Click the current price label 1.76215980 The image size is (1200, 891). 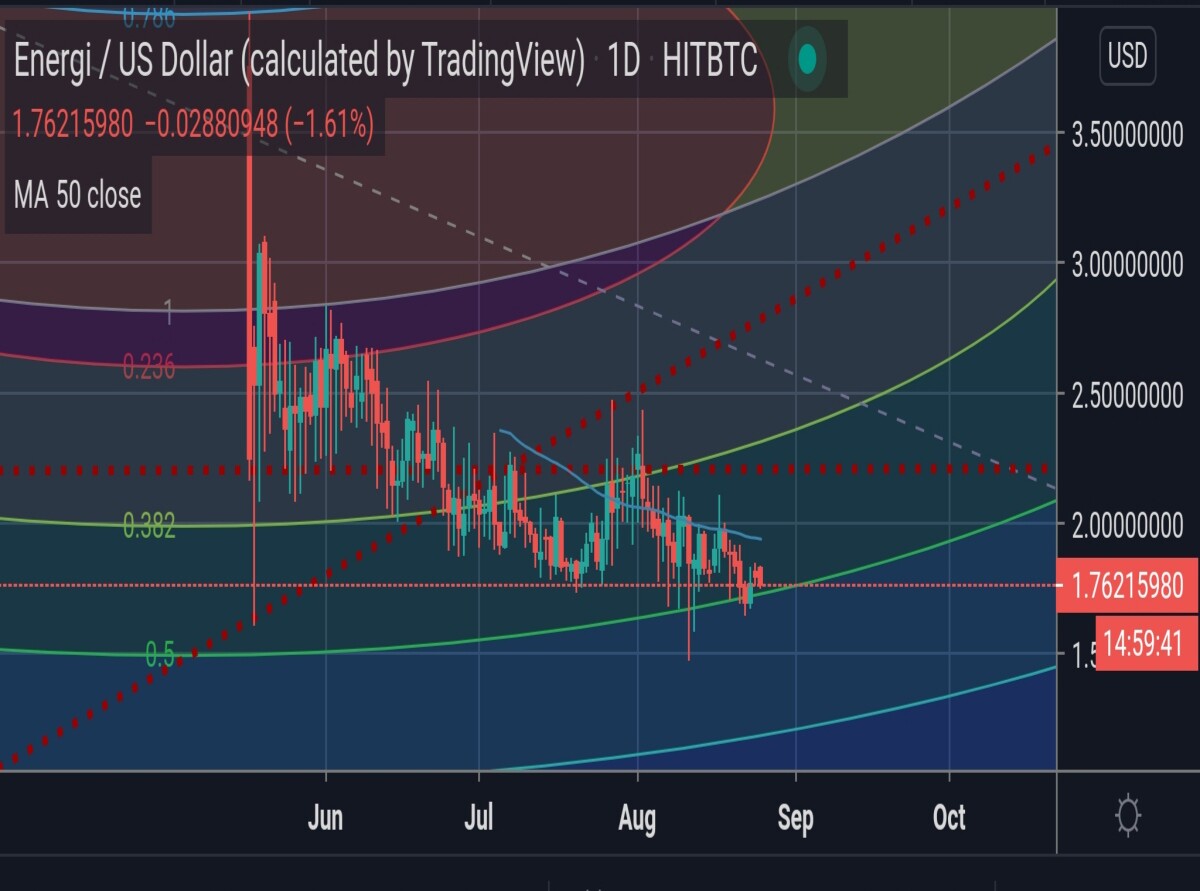(x=1128, y=584)
